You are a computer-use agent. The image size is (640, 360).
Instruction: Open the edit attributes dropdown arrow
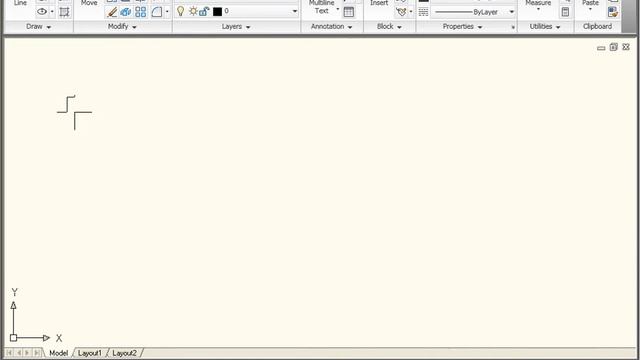411,12
